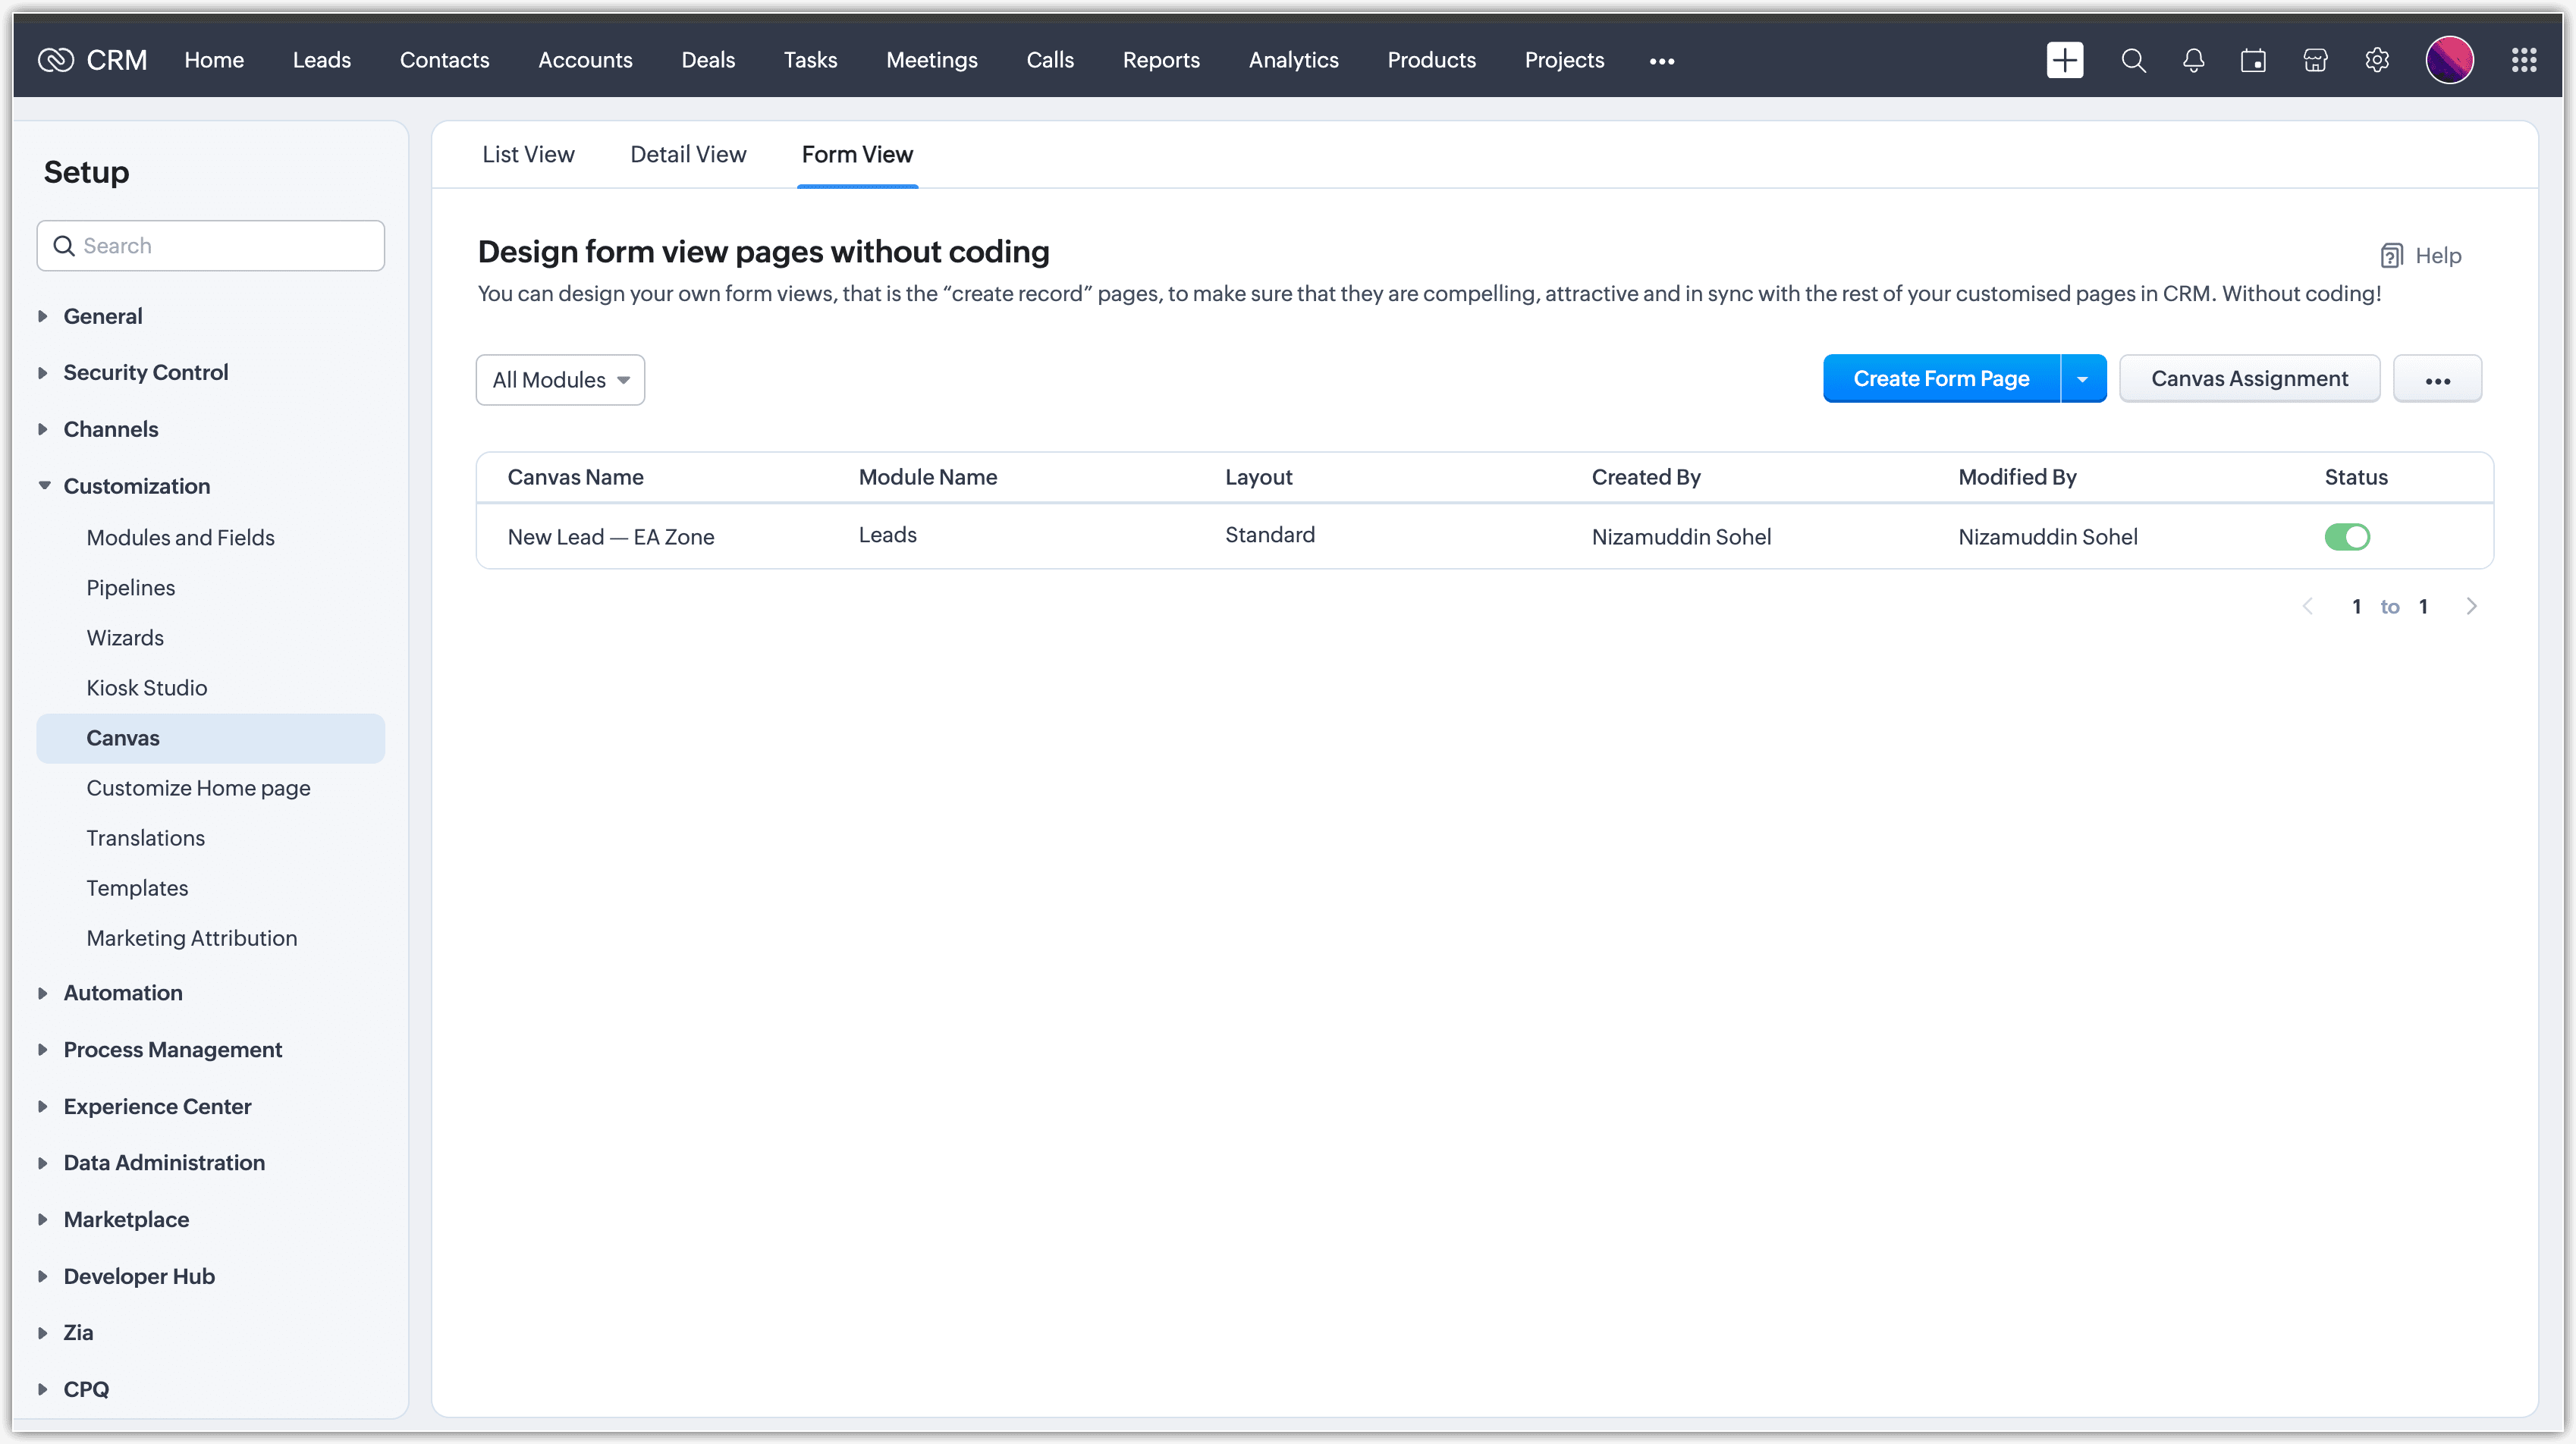Open the settings gear icon
This screenshot has height=1444, width=2576.
coord(2377,60)
